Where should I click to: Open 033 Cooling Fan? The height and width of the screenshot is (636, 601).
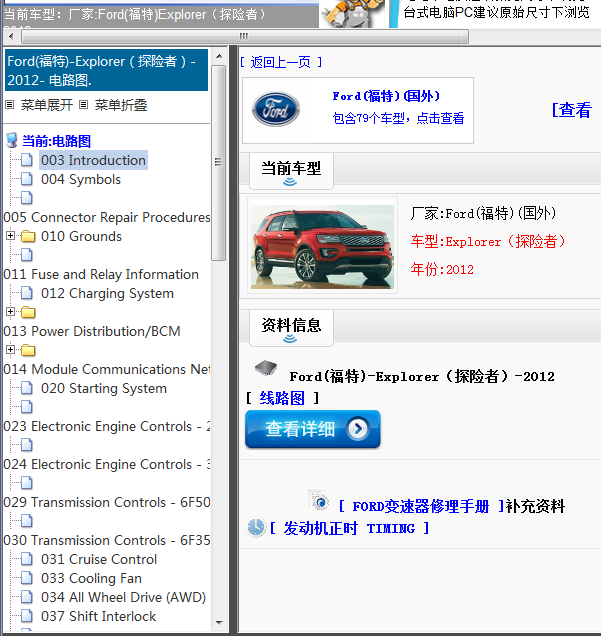click(x=91, y=578)
